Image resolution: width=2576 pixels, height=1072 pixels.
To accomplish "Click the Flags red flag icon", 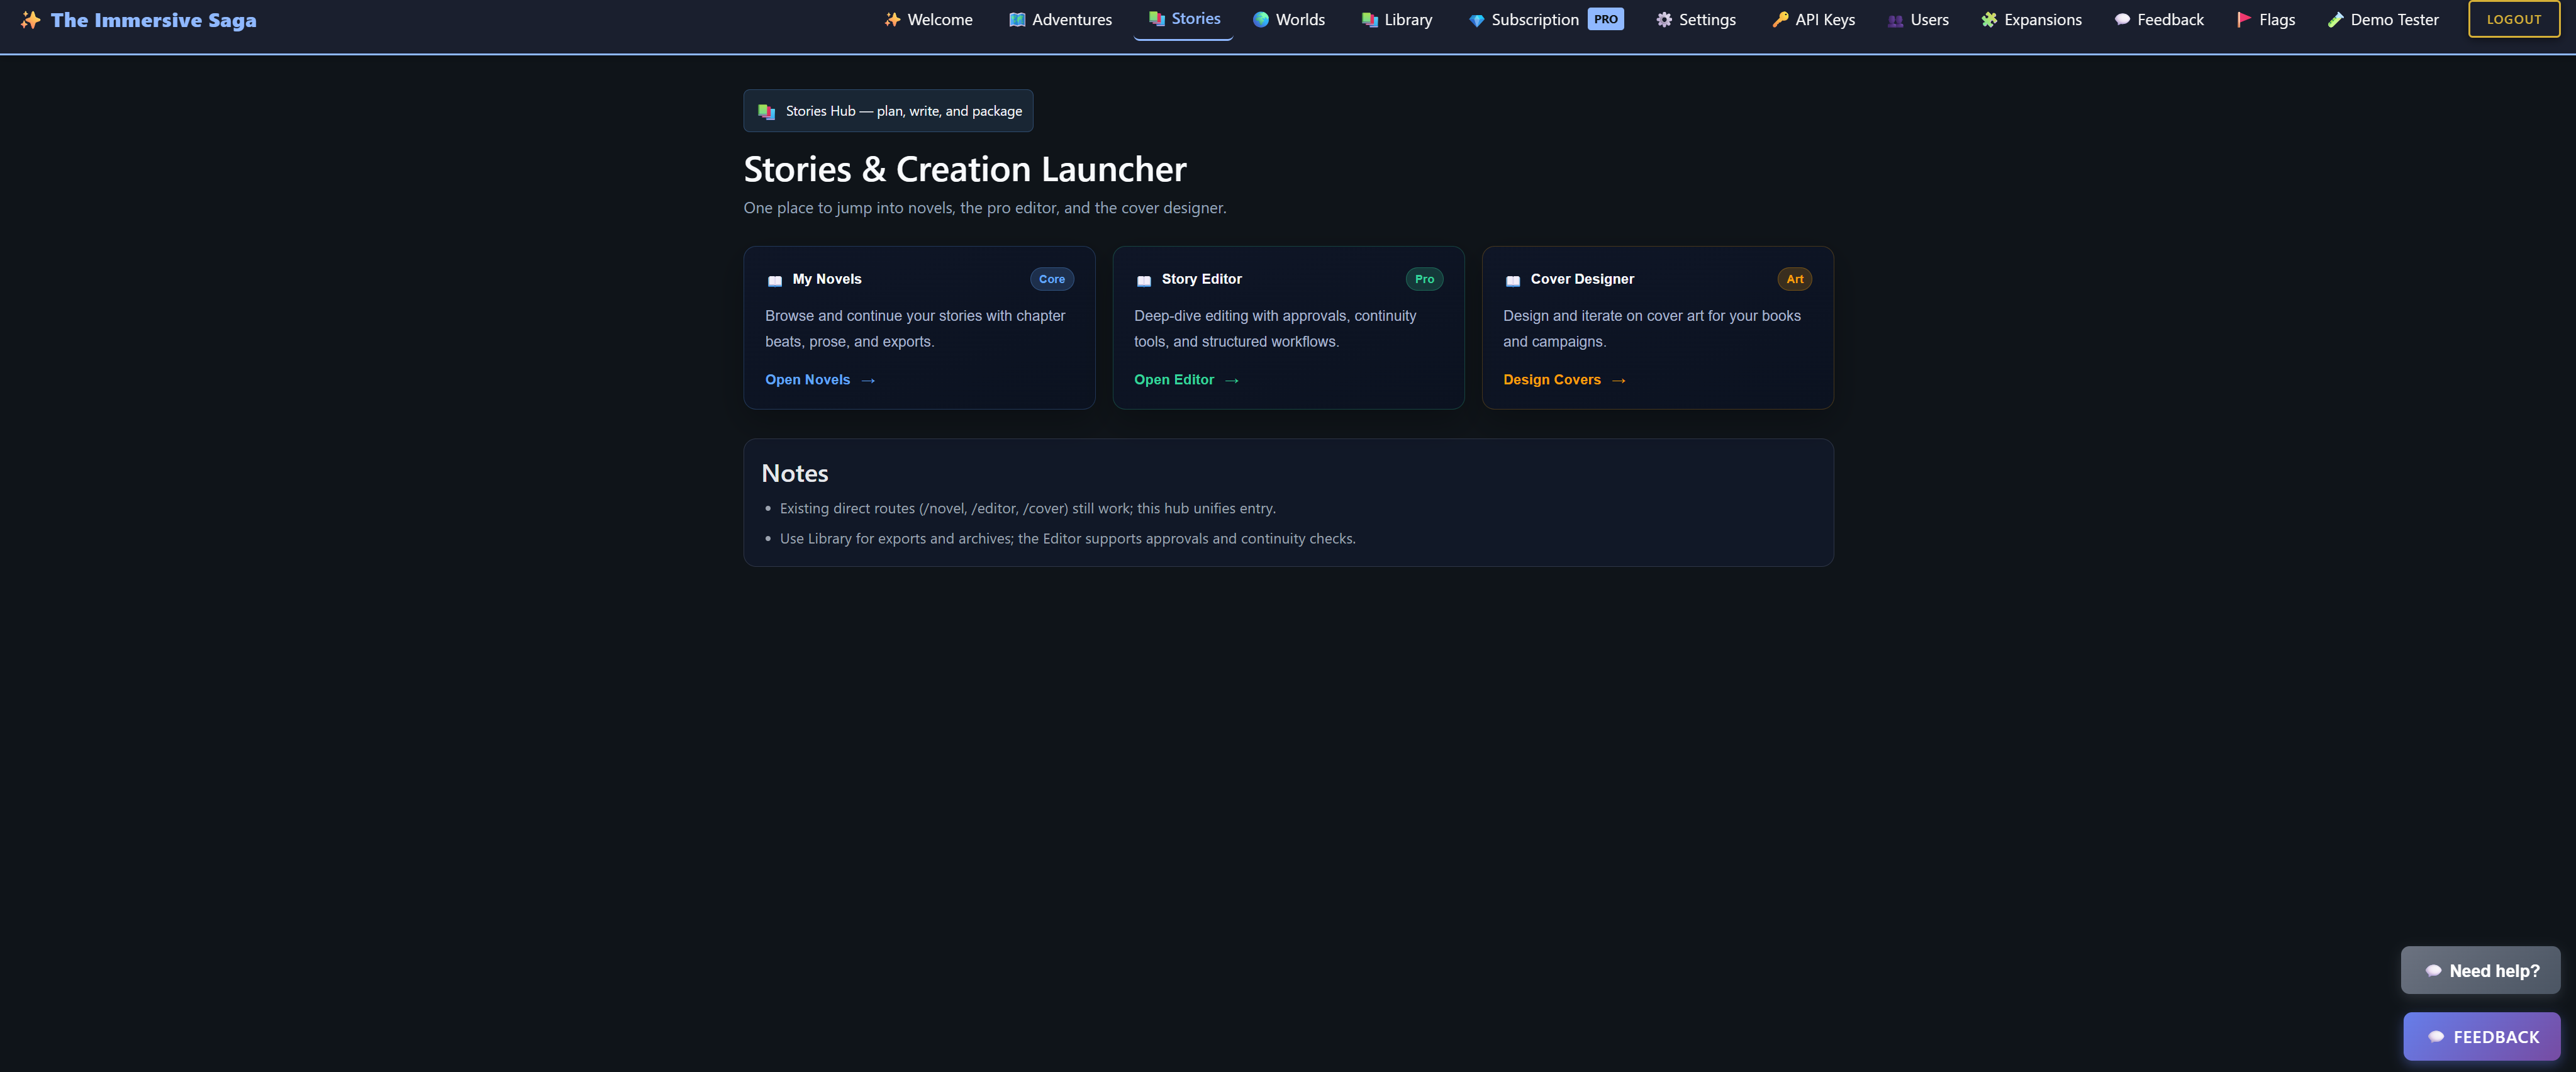I will click(2243, 20).
